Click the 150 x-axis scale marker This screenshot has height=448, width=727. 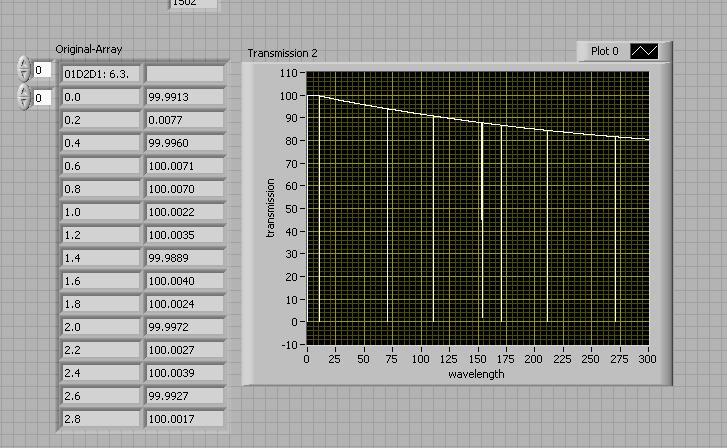pyautogui.click(x=477, y=359)
